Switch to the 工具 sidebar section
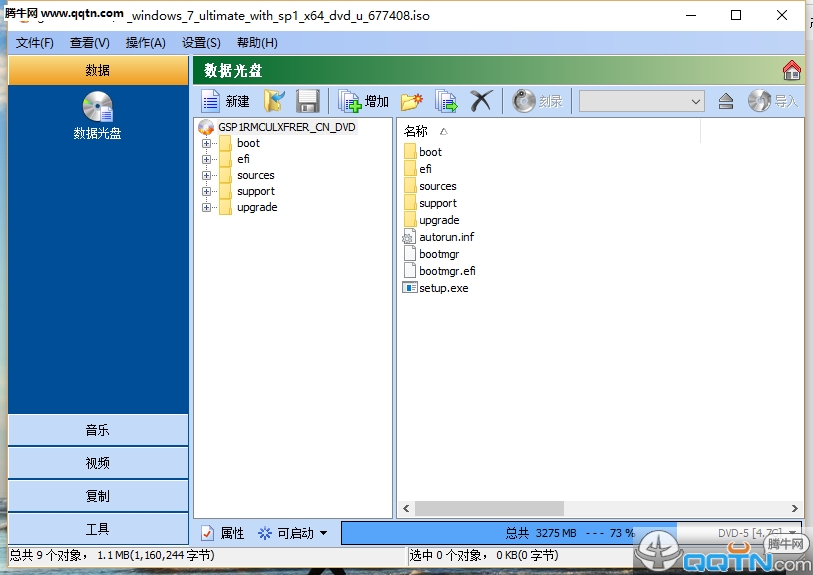Image resolution: width=813 pixels, height=575 pixels. click(98, 528)
